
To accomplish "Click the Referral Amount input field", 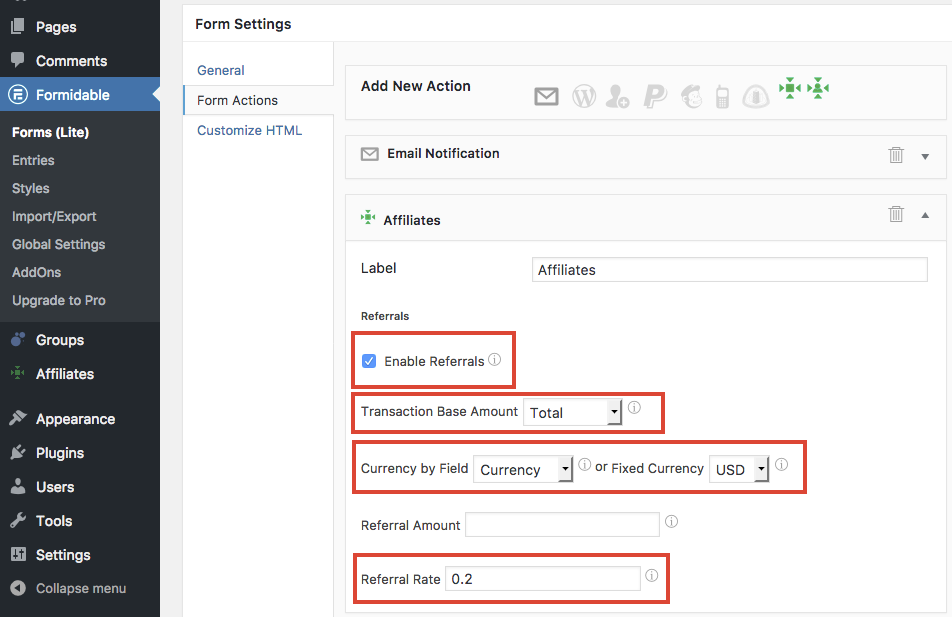I will 562,525.
